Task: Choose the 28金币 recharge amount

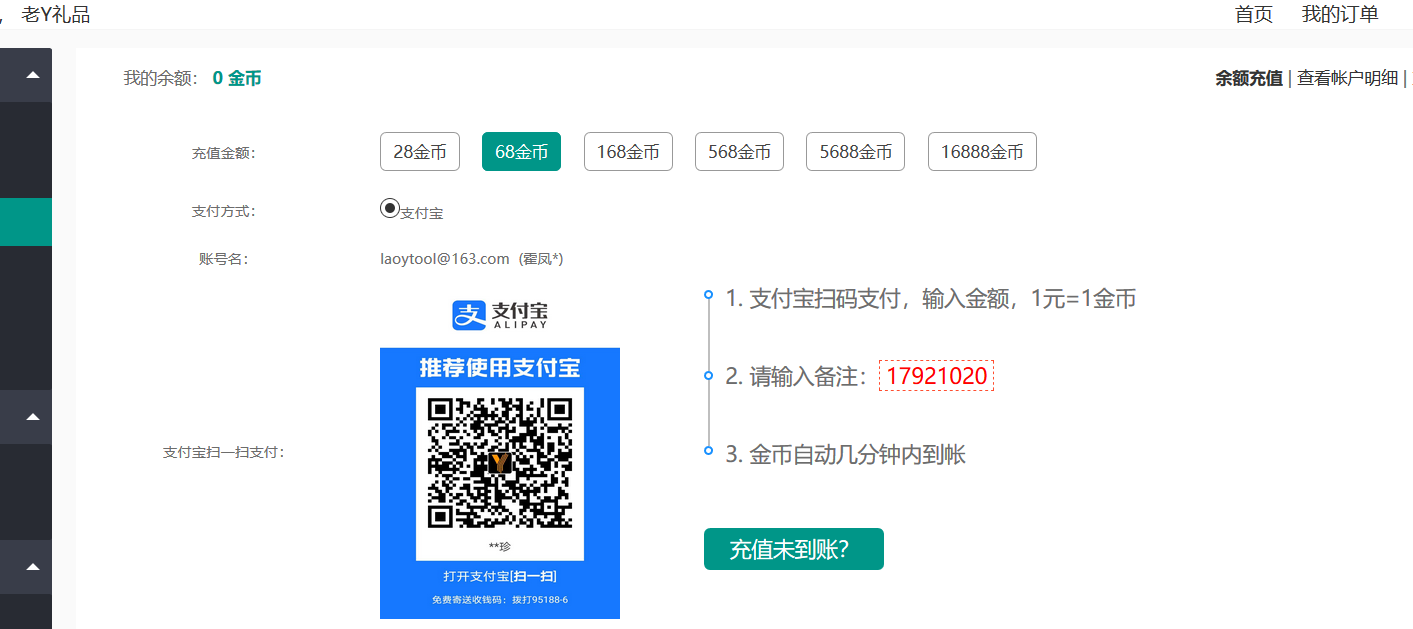Action: 420,152
